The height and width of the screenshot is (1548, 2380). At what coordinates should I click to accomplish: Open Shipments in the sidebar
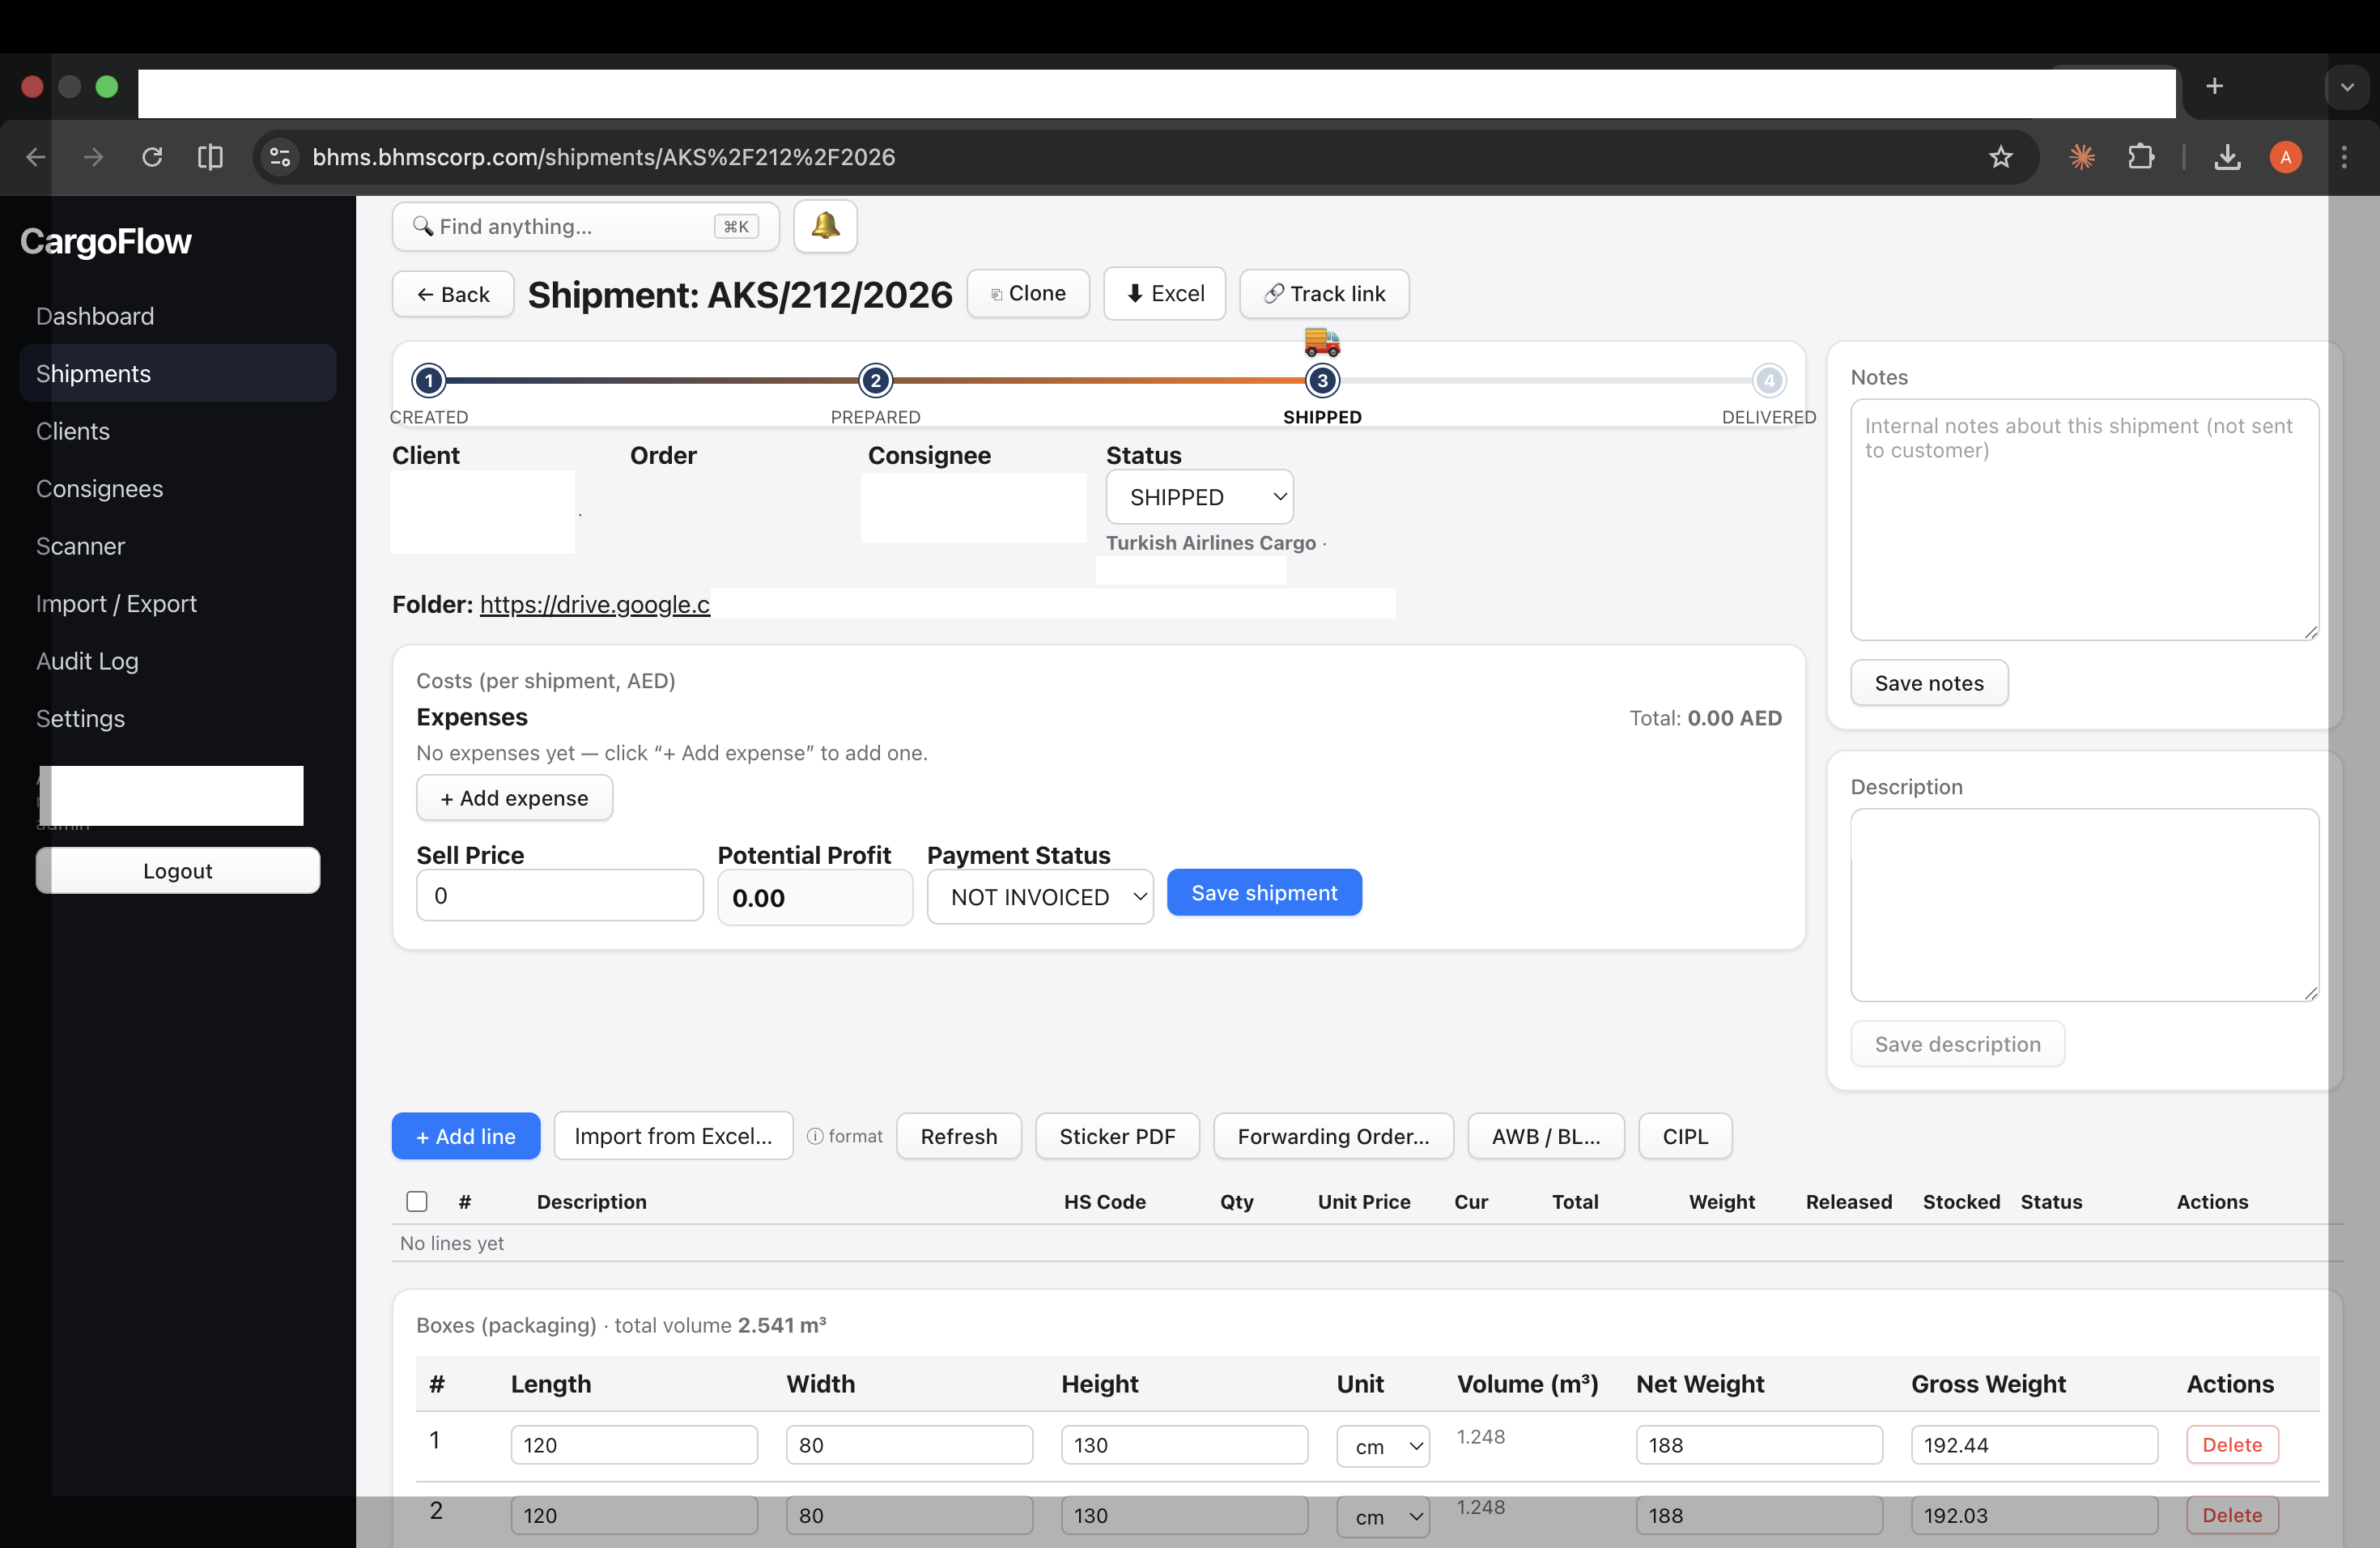click(x=178, y=373)
